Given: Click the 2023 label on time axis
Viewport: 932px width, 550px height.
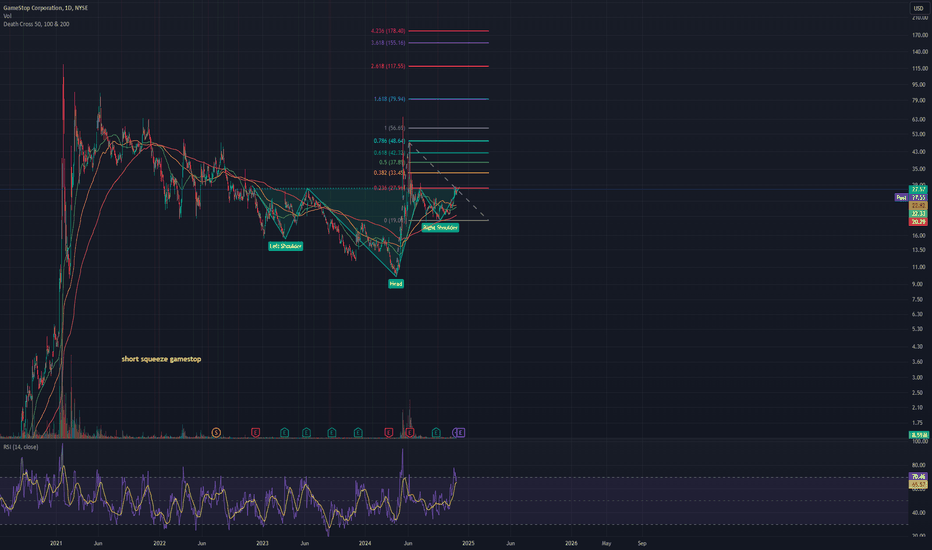Looking at the screenshot, I should tap(262, 543).
